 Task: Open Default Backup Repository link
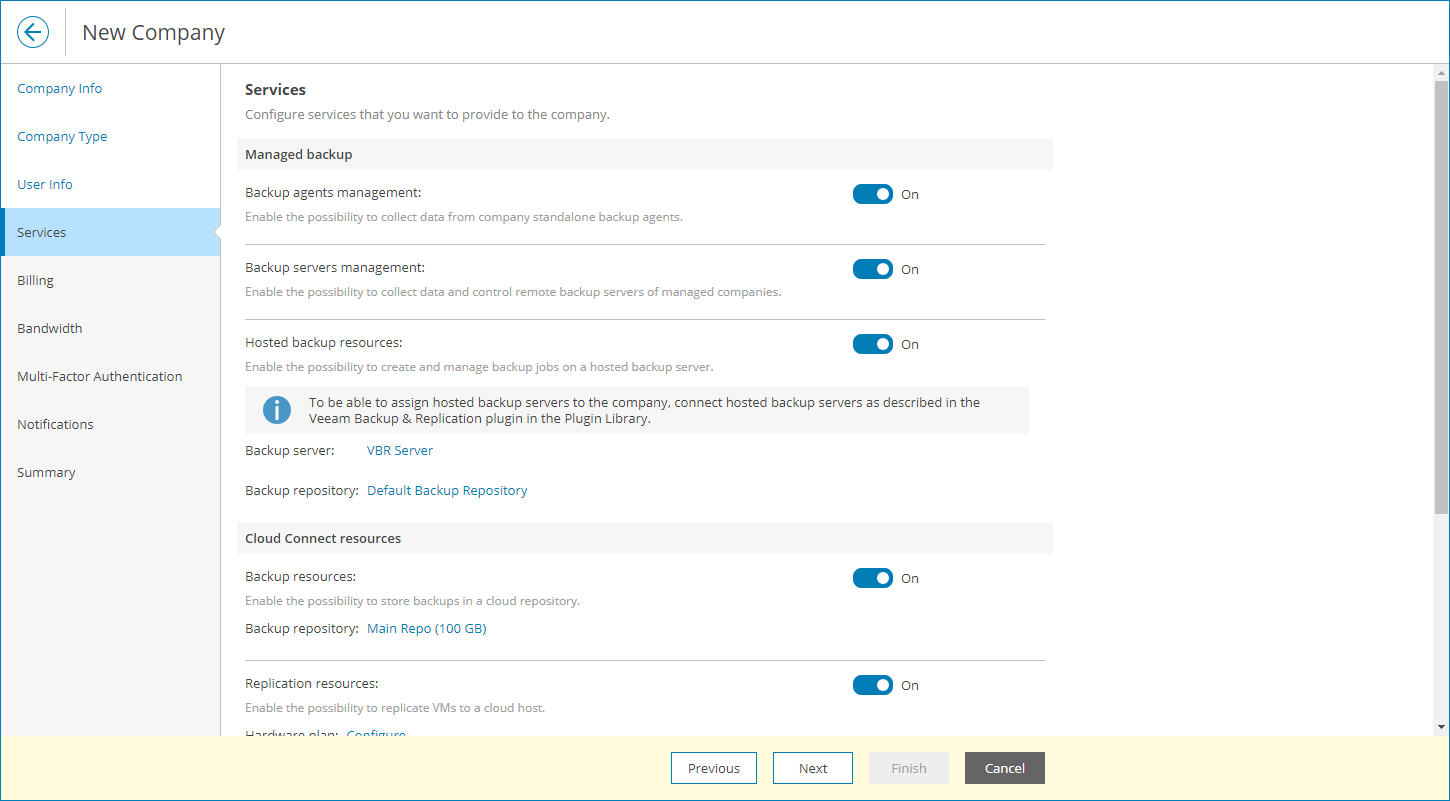[x=447, y=490]
